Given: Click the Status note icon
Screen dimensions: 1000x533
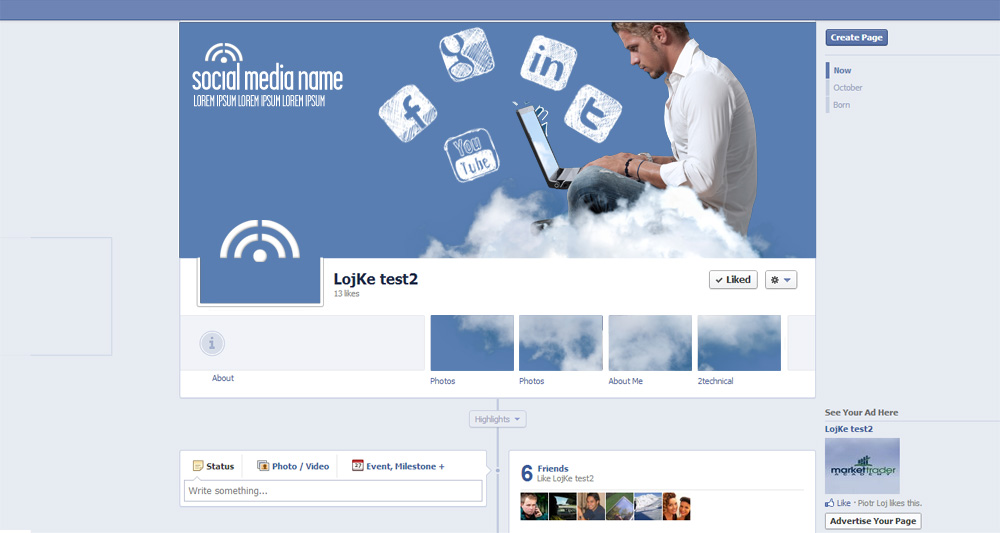Looking at the screenshot, I should click(x=198, y=466).
